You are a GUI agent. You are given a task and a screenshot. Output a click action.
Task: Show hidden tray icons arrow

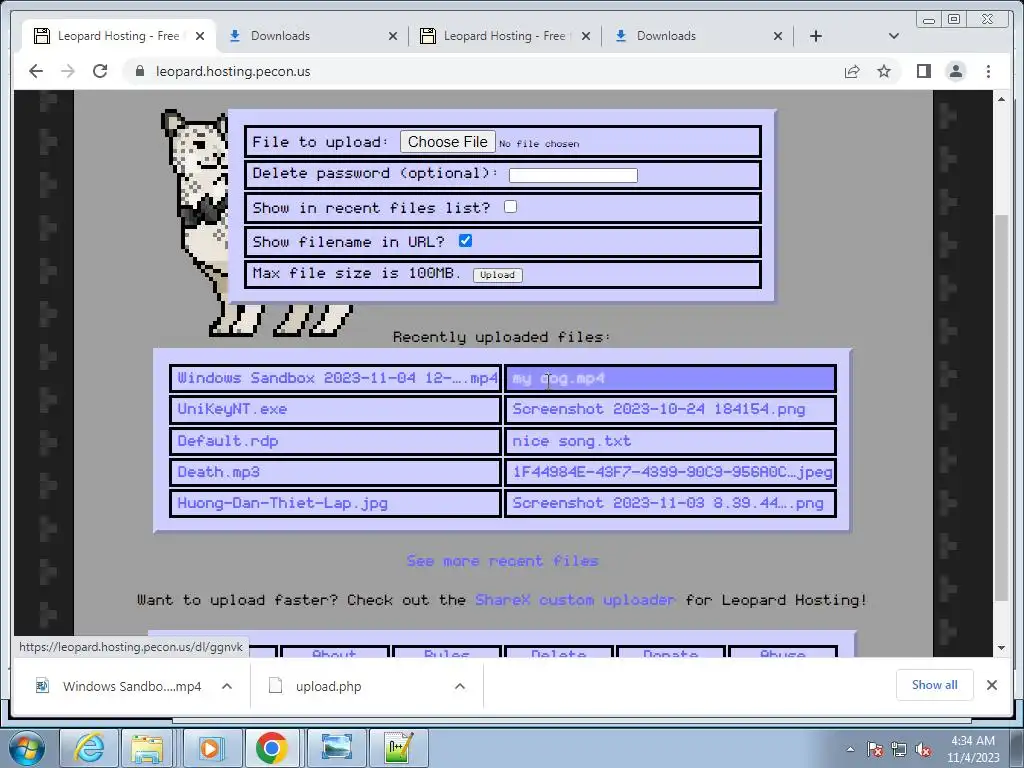point(850,749)
